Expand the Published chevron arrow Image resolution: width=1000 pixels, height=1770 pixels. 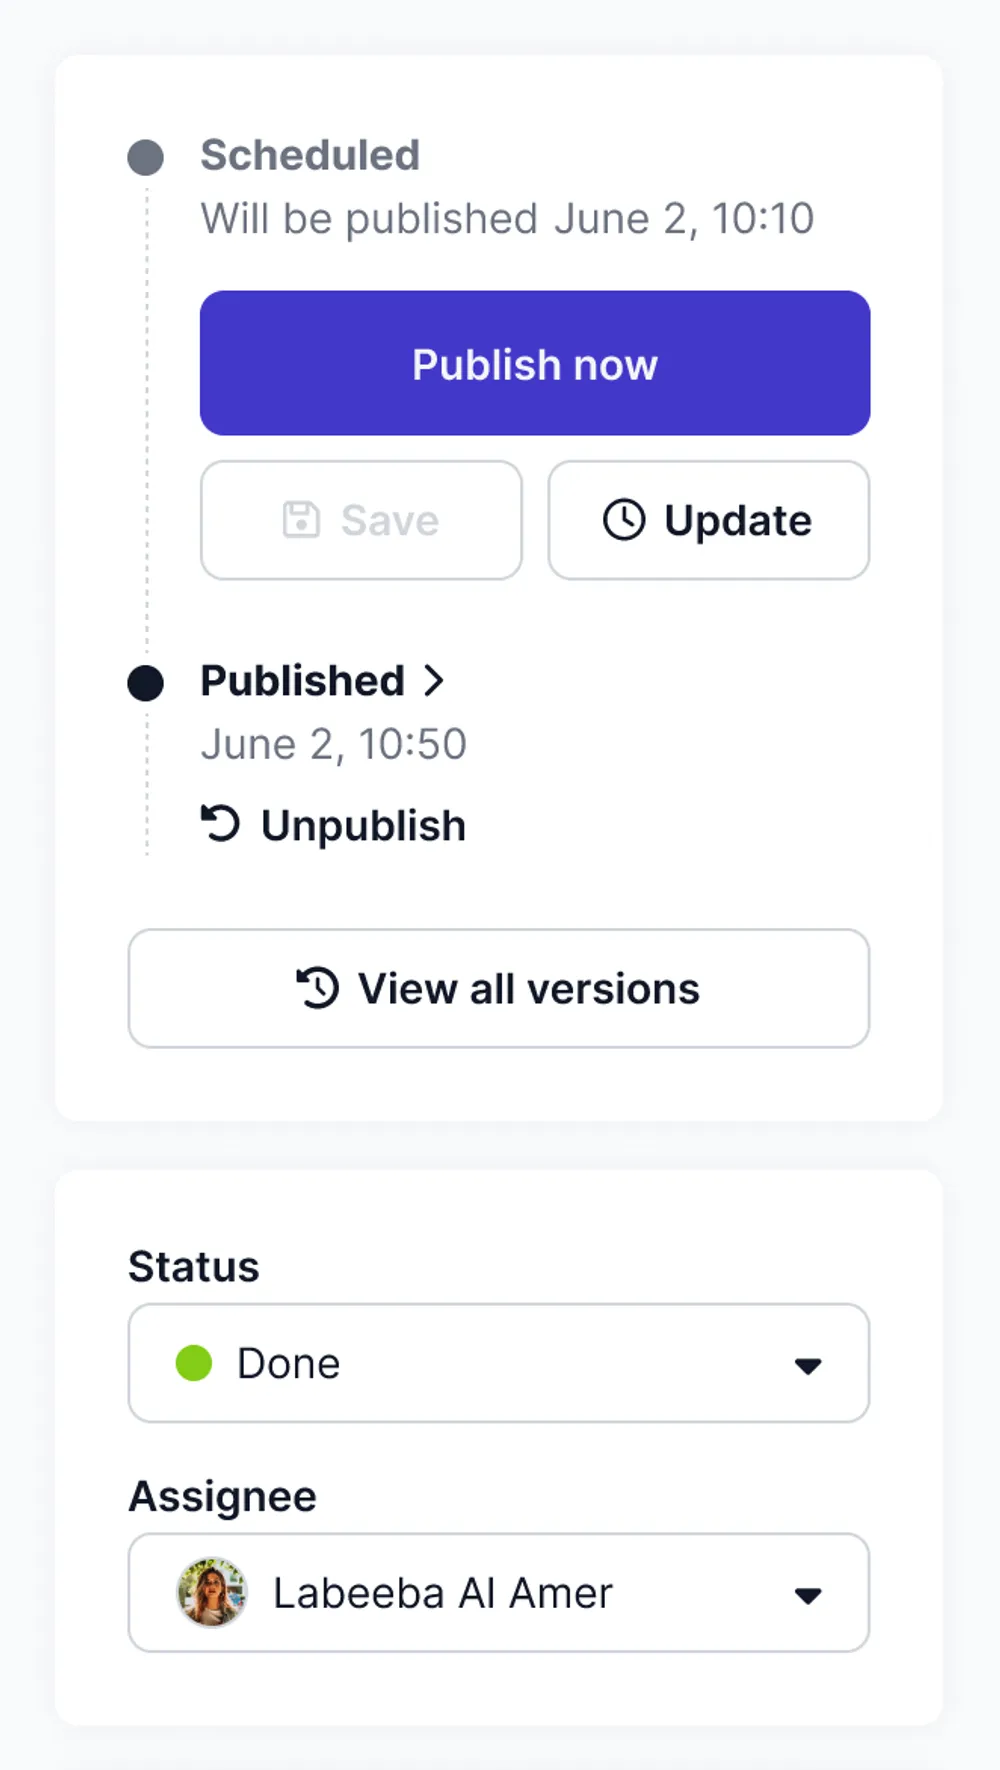click(434, 681)
